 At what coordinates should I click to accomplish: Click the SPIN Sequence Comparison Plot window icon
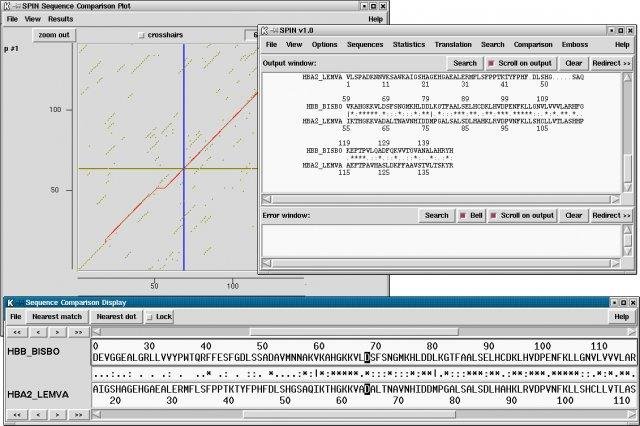[x=7, y=6]
